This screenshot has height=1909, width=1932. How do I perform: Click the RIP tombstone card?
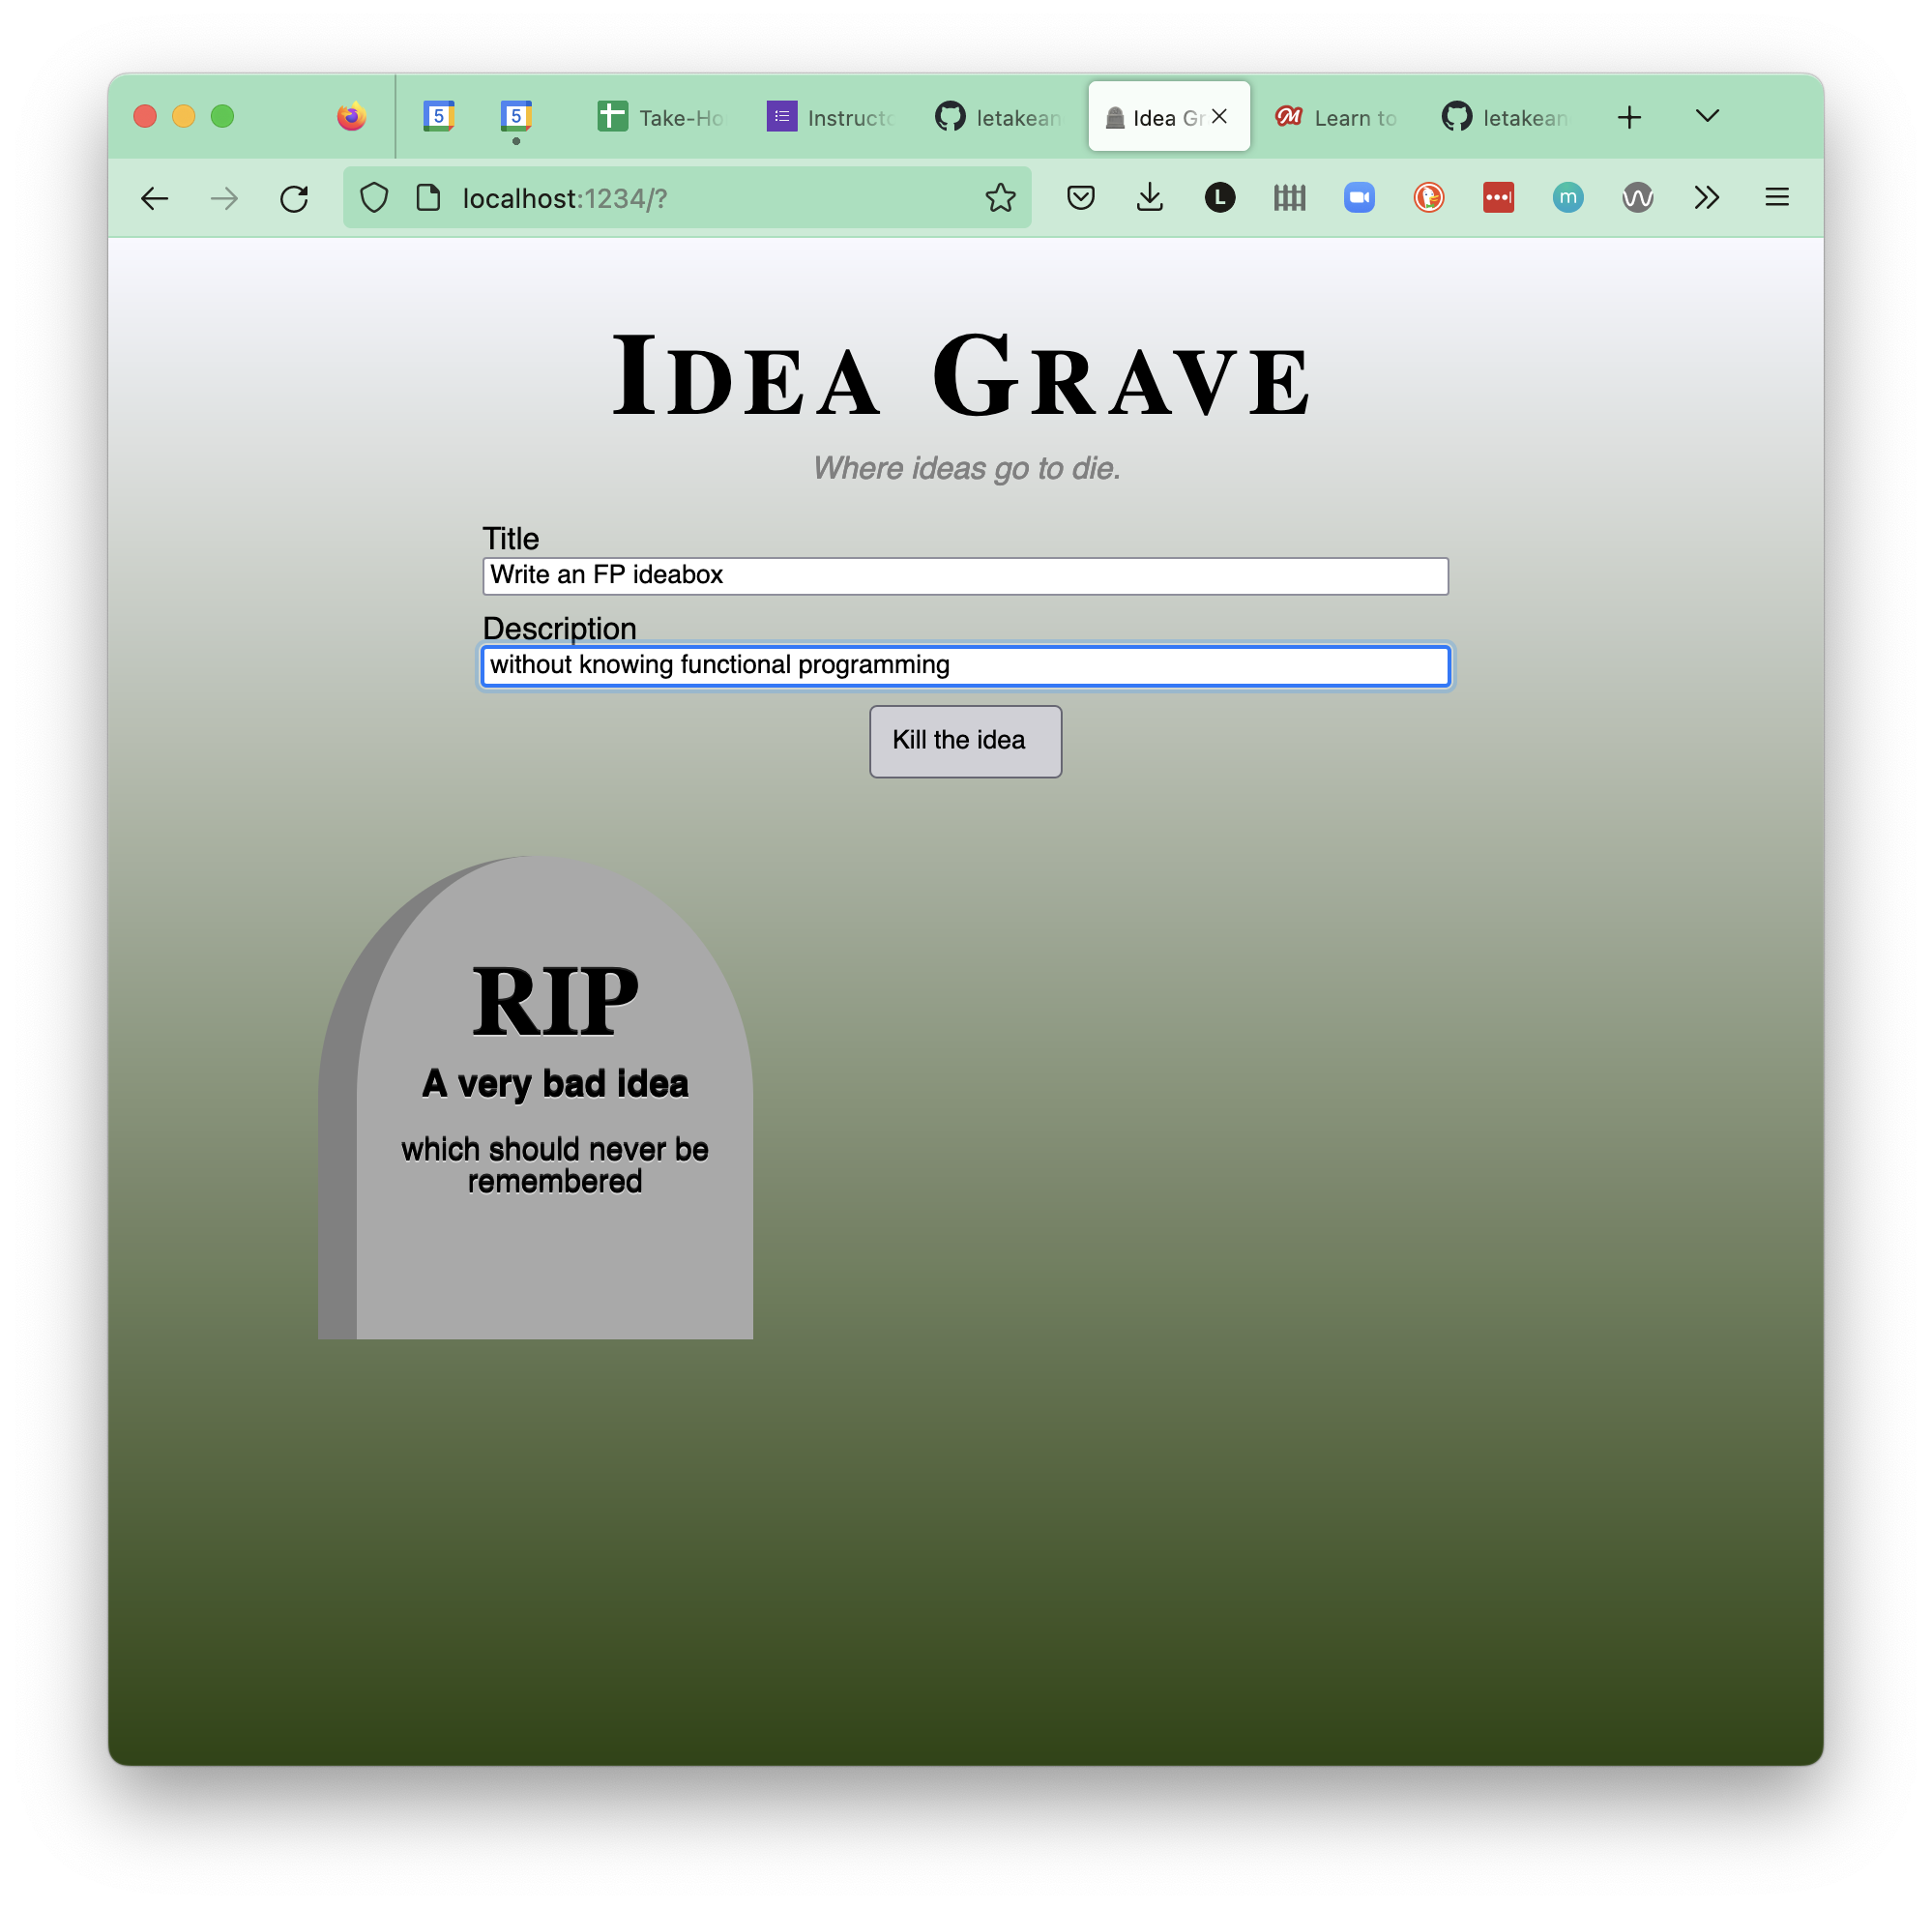[x=553, y=1100]
